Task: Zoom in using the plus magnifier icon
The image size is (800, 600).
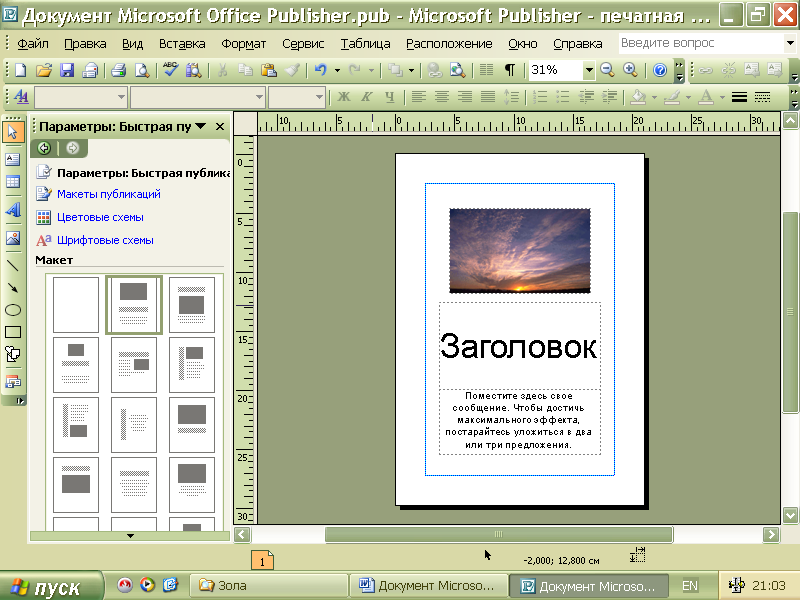Action: pyautogui.click(x=631, y=70)
